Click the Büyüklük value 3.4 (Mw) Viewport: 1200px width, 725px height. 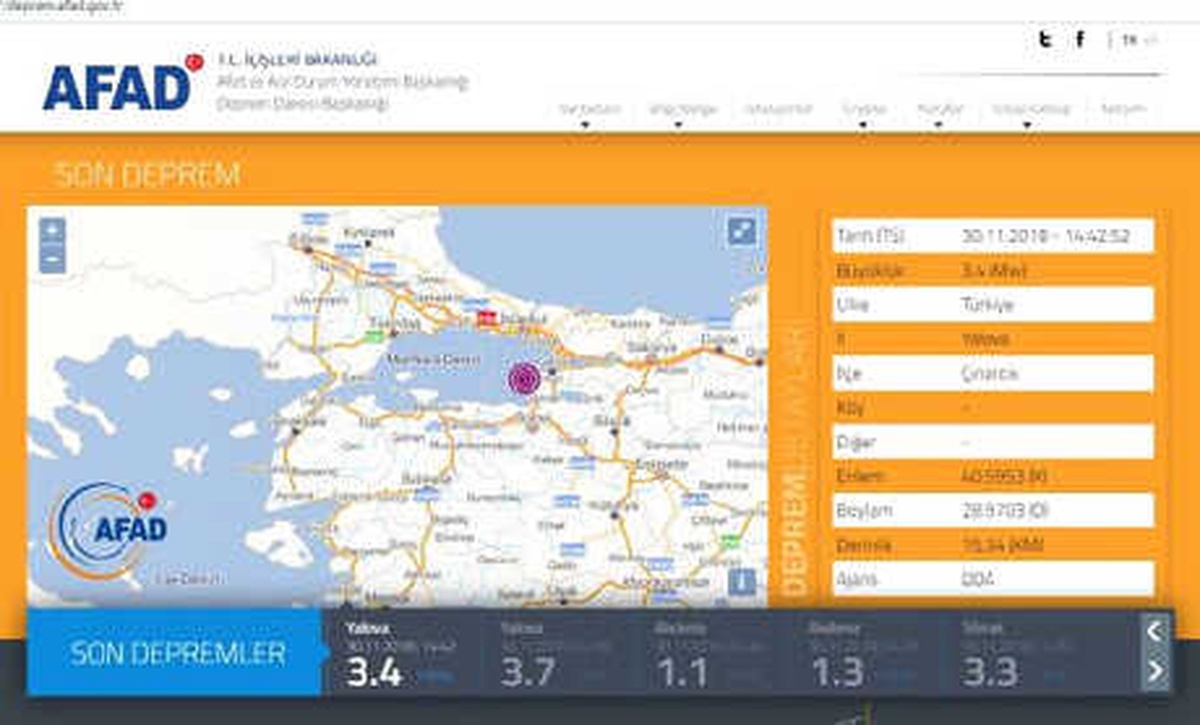pyautogui.click(x=994, y=271)
